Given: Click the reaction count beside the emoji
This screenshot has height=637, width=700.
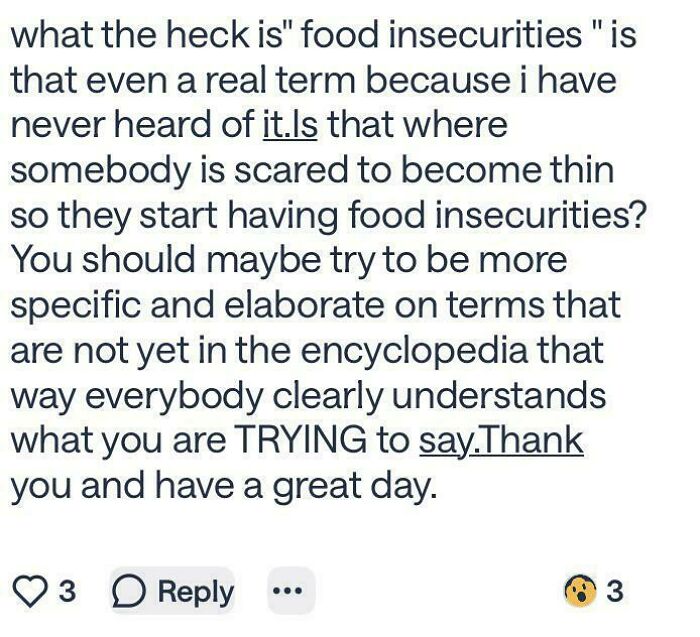Looking at the screenshot, I should [x=615, y=590].
